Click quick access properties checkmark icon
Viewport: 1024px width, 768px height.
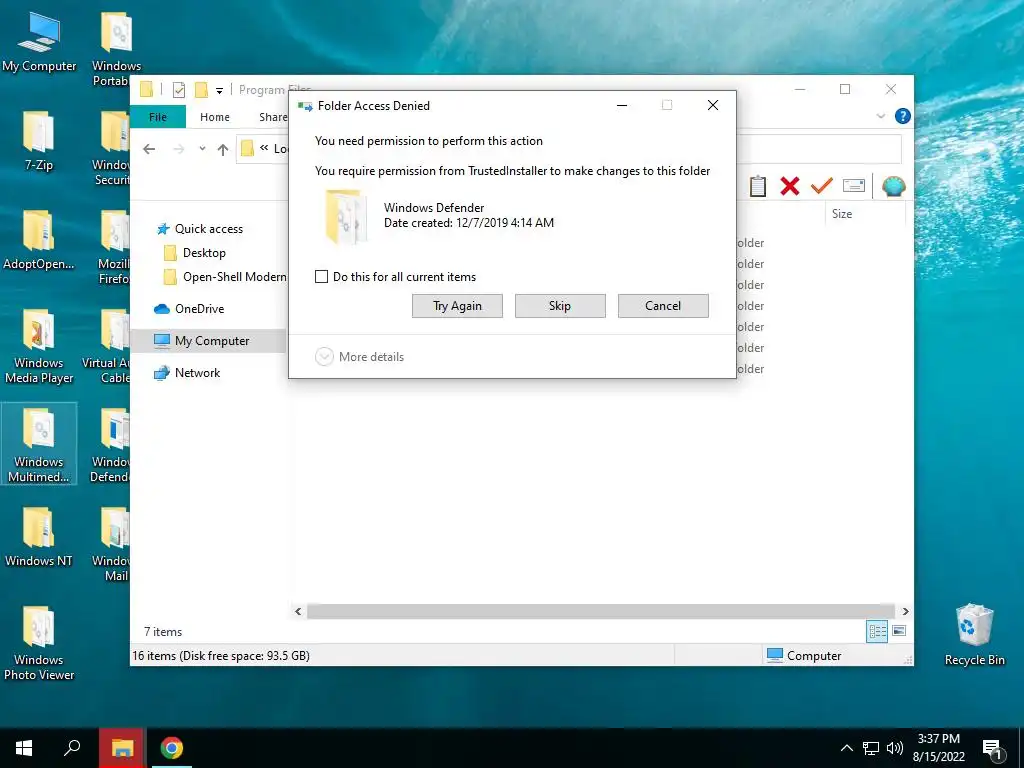178,90
